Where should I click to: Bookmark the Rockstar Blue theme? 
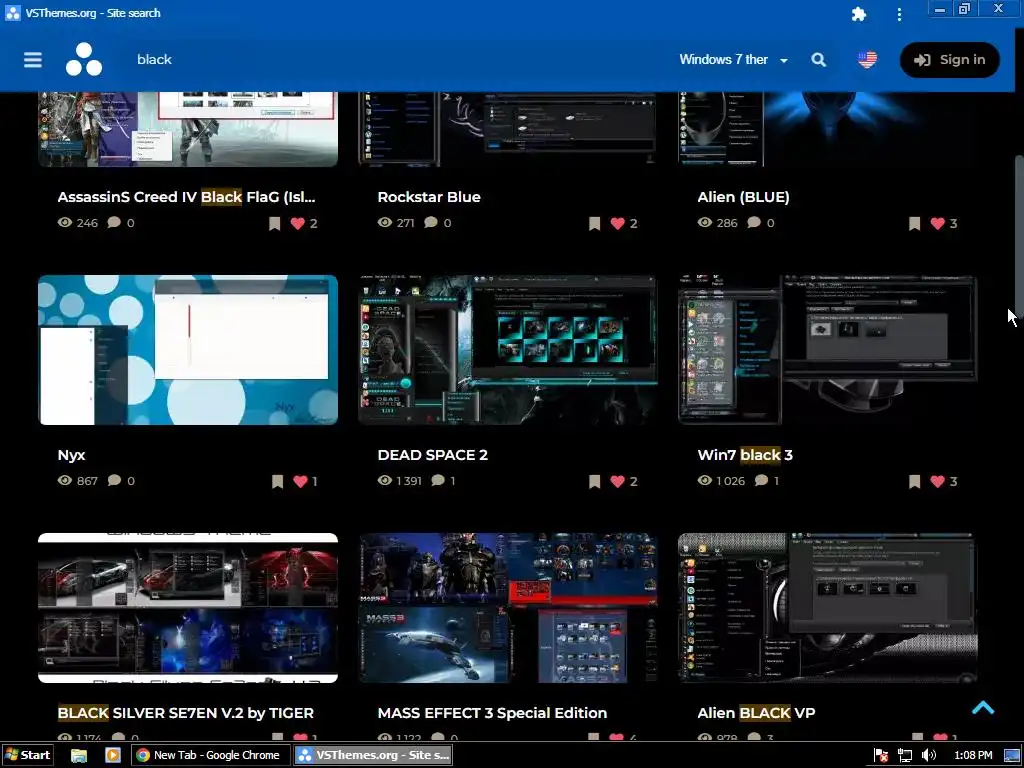tap(594, 223)
